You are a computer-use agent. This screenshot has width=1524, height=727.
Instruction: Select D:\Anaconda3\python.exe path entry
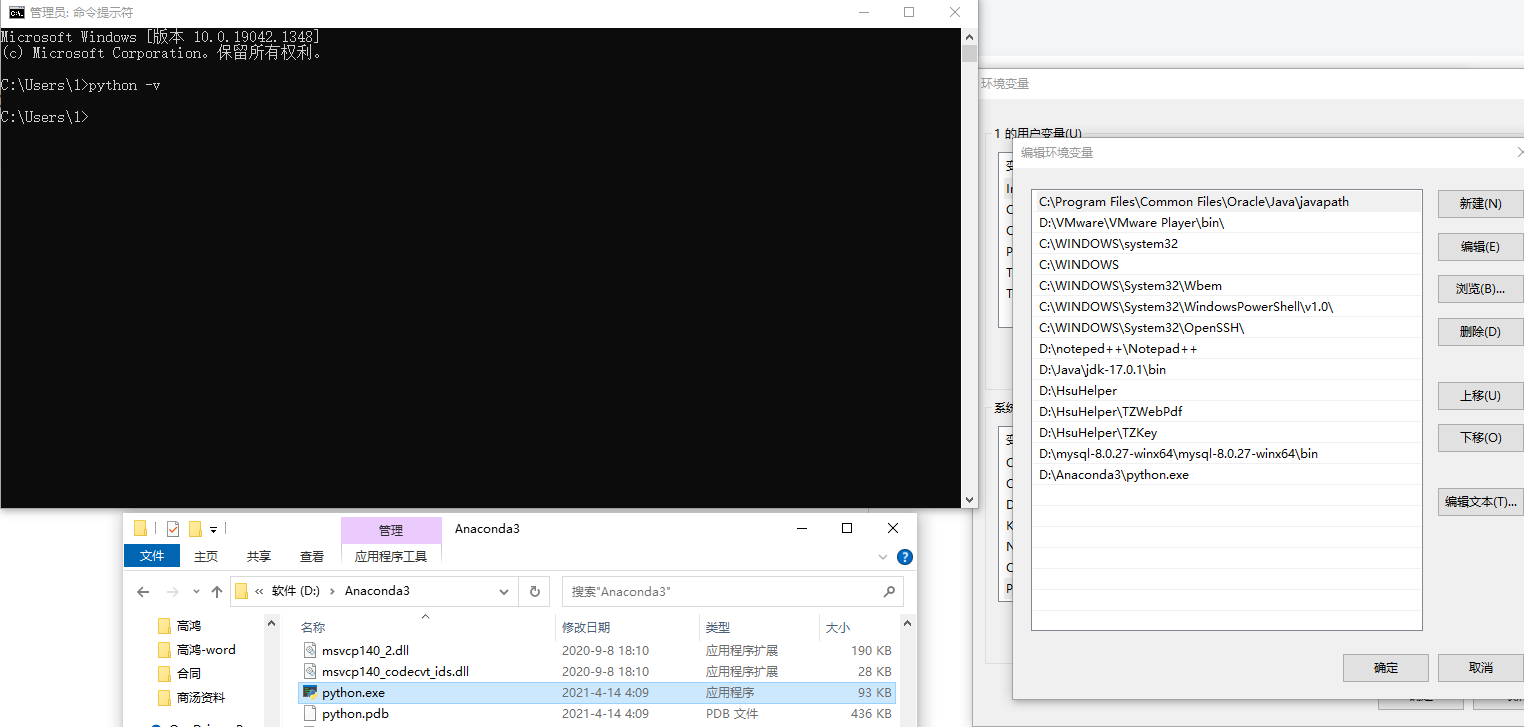coord(1227,475)
